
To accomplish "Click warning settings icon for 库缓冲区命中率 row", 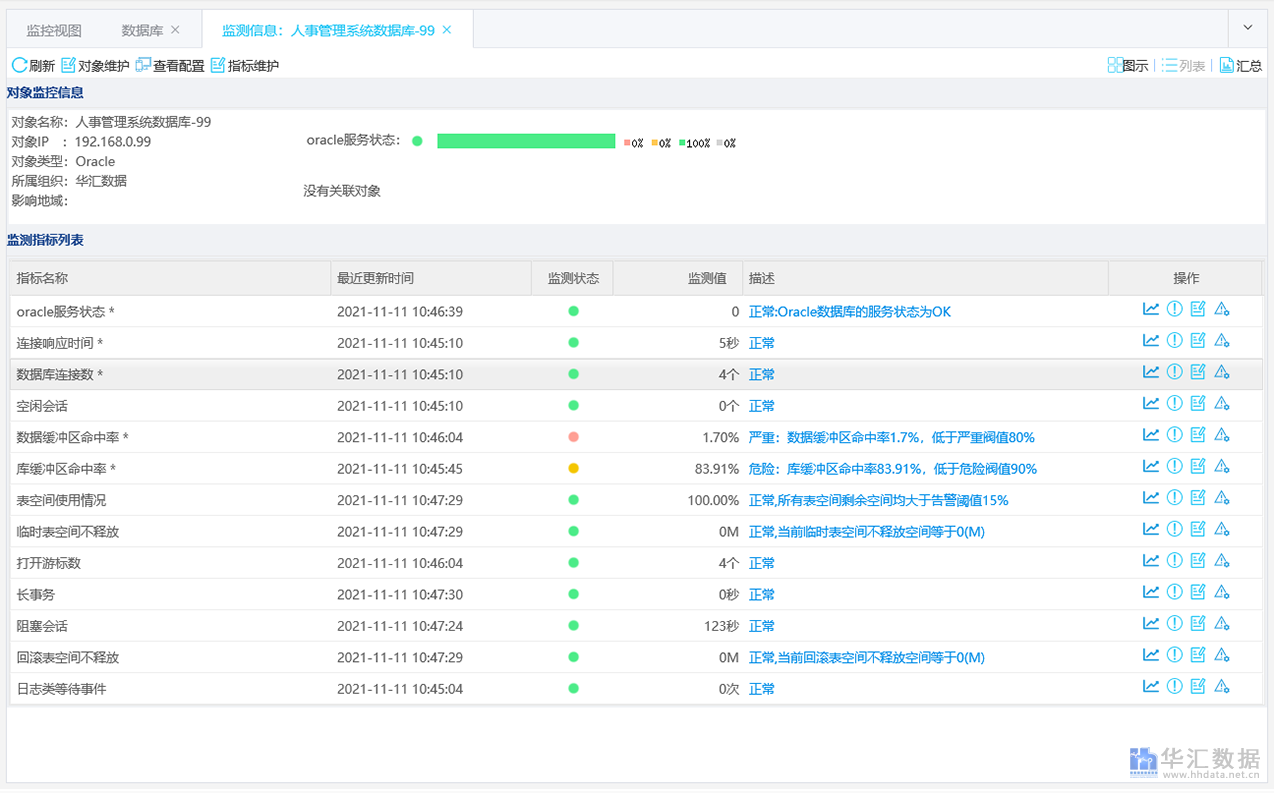I will (x=1221, y=467).
